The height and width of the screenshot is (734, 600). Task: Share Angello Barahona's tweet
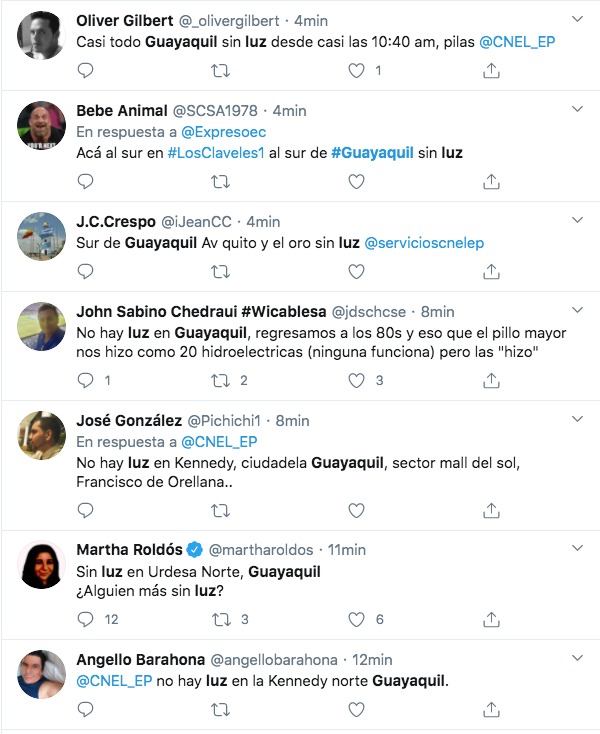tap(491, 710)
